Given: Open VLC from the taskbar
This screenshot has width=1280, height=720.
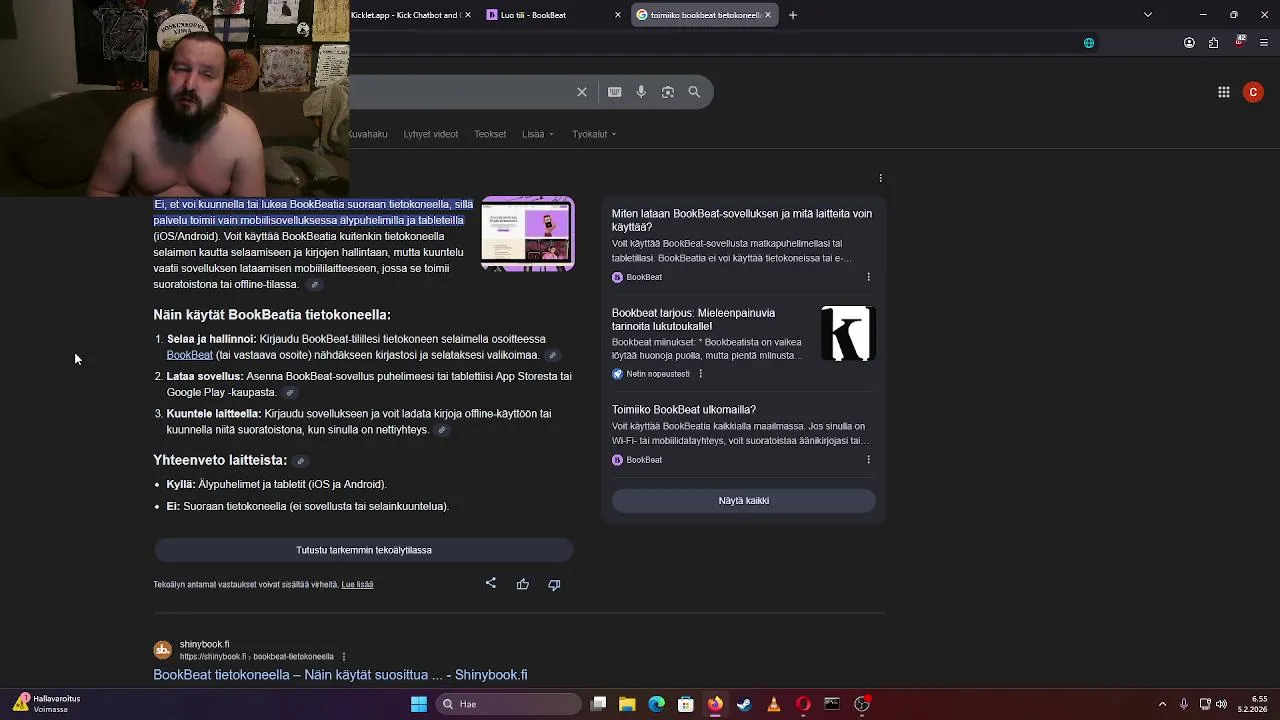Looking at the screenshot, I should 773,704.
